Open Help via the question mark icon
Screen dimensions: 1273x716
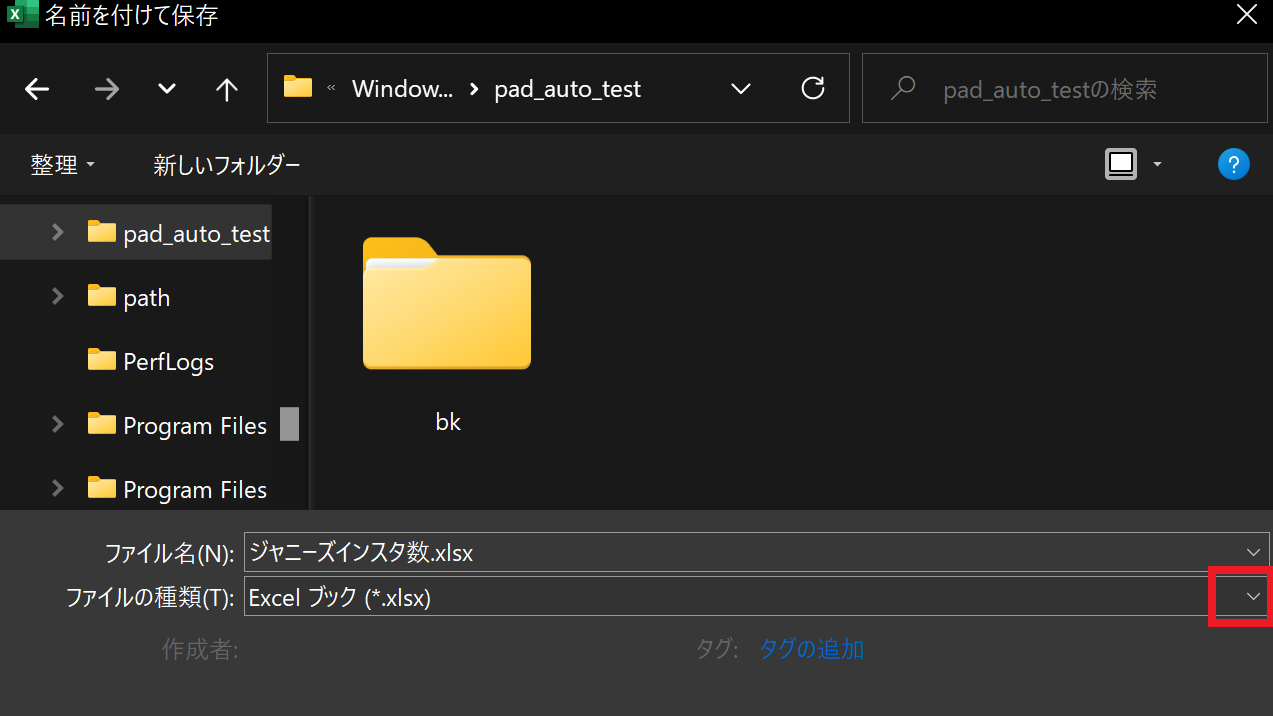(x=1233, y=163)
